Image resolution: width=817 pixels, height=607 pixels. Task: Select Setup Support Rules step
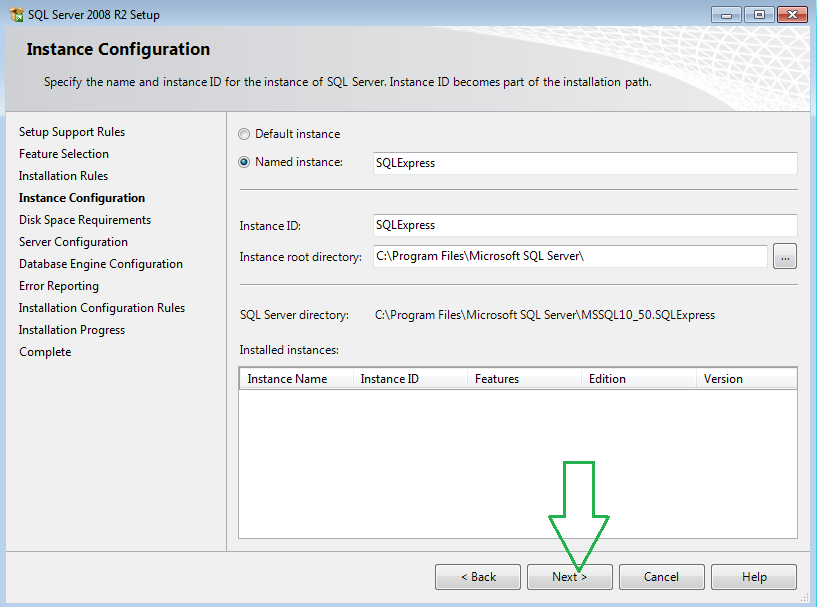pos(72,132)
